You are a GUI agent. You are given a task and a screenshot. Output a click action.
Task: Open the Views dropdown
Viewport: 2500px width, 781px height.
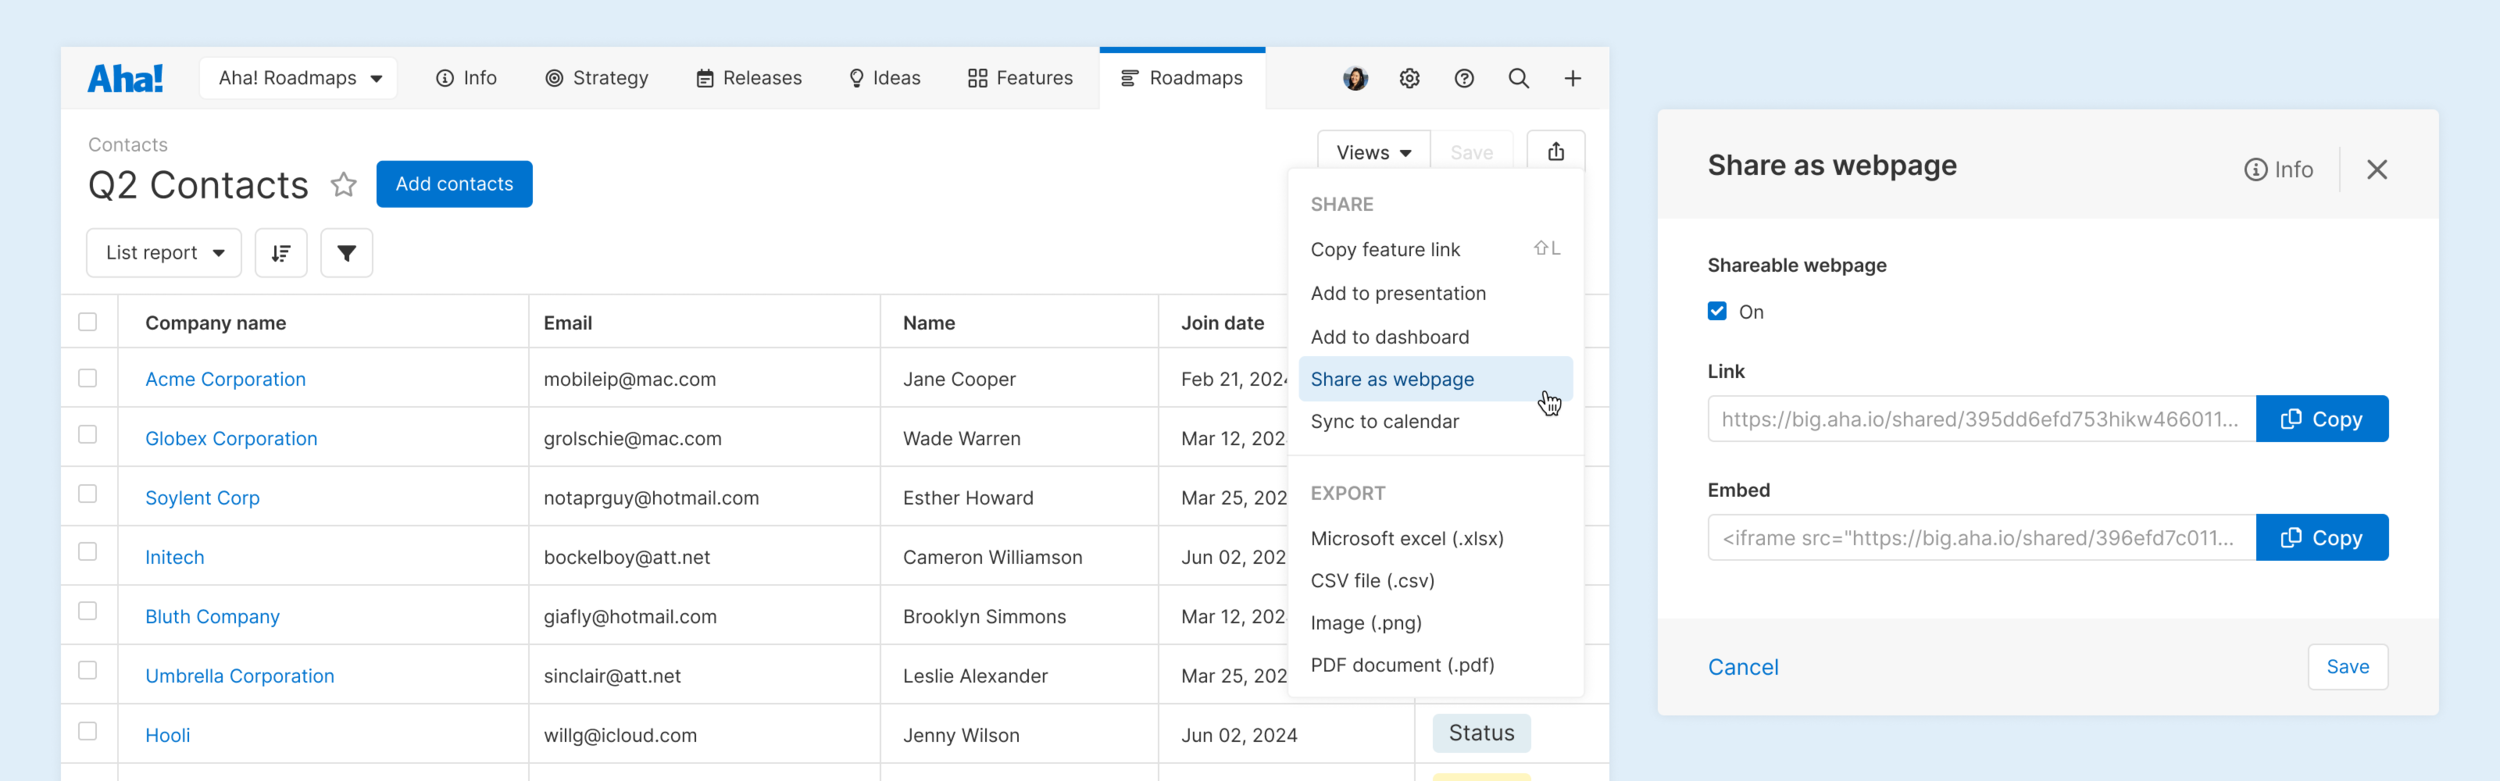coord(1373,152)
